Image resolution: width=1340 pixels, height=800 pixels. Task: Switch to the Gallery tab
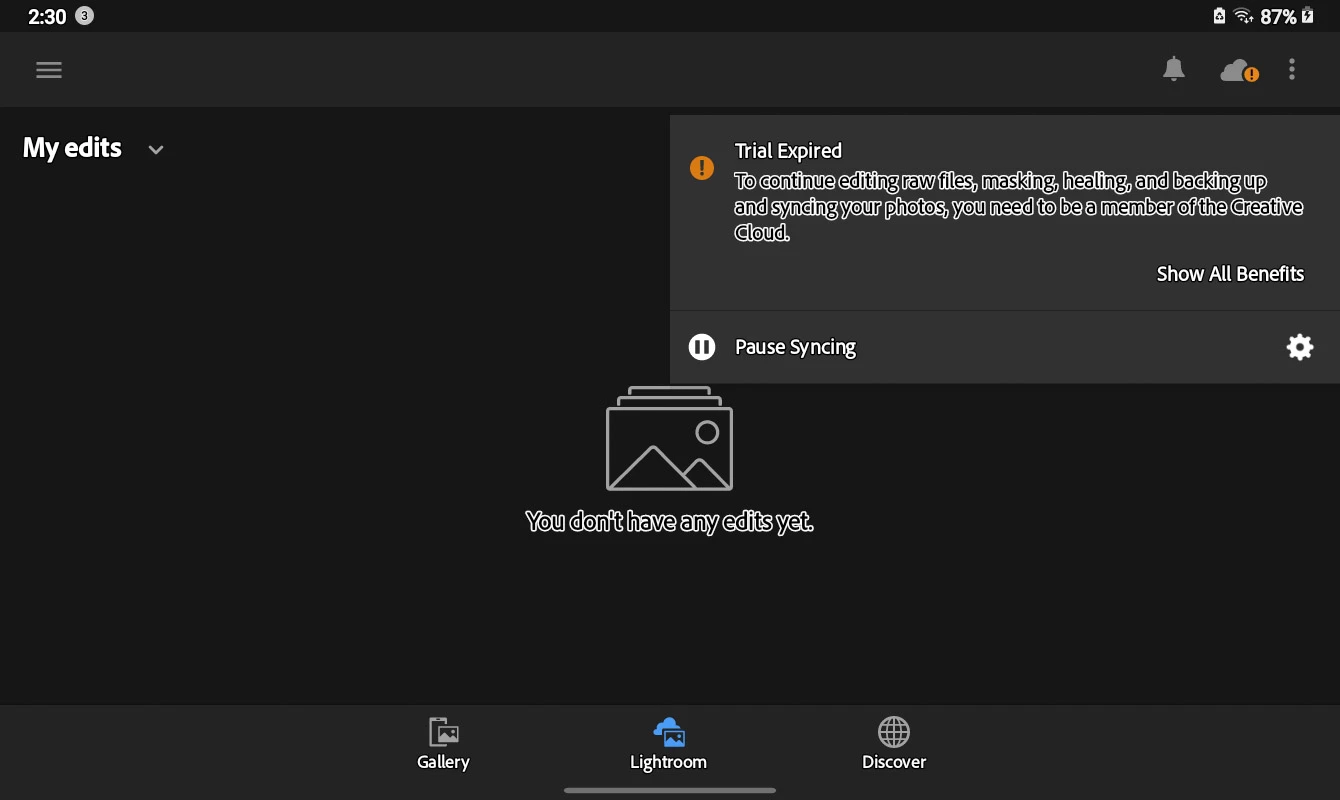(x=443, y=744)
